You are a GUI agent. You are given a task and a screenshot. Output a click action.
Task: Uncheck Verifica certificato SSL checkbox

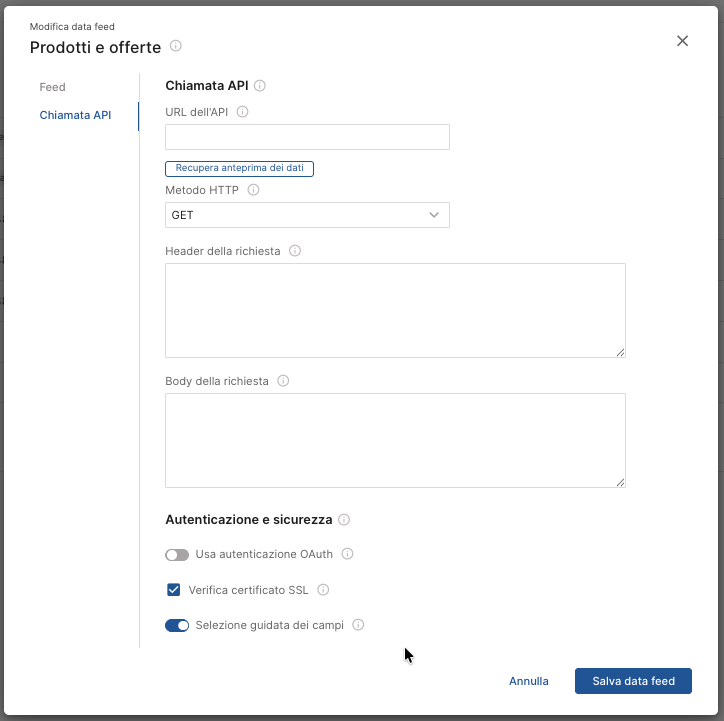173,590
